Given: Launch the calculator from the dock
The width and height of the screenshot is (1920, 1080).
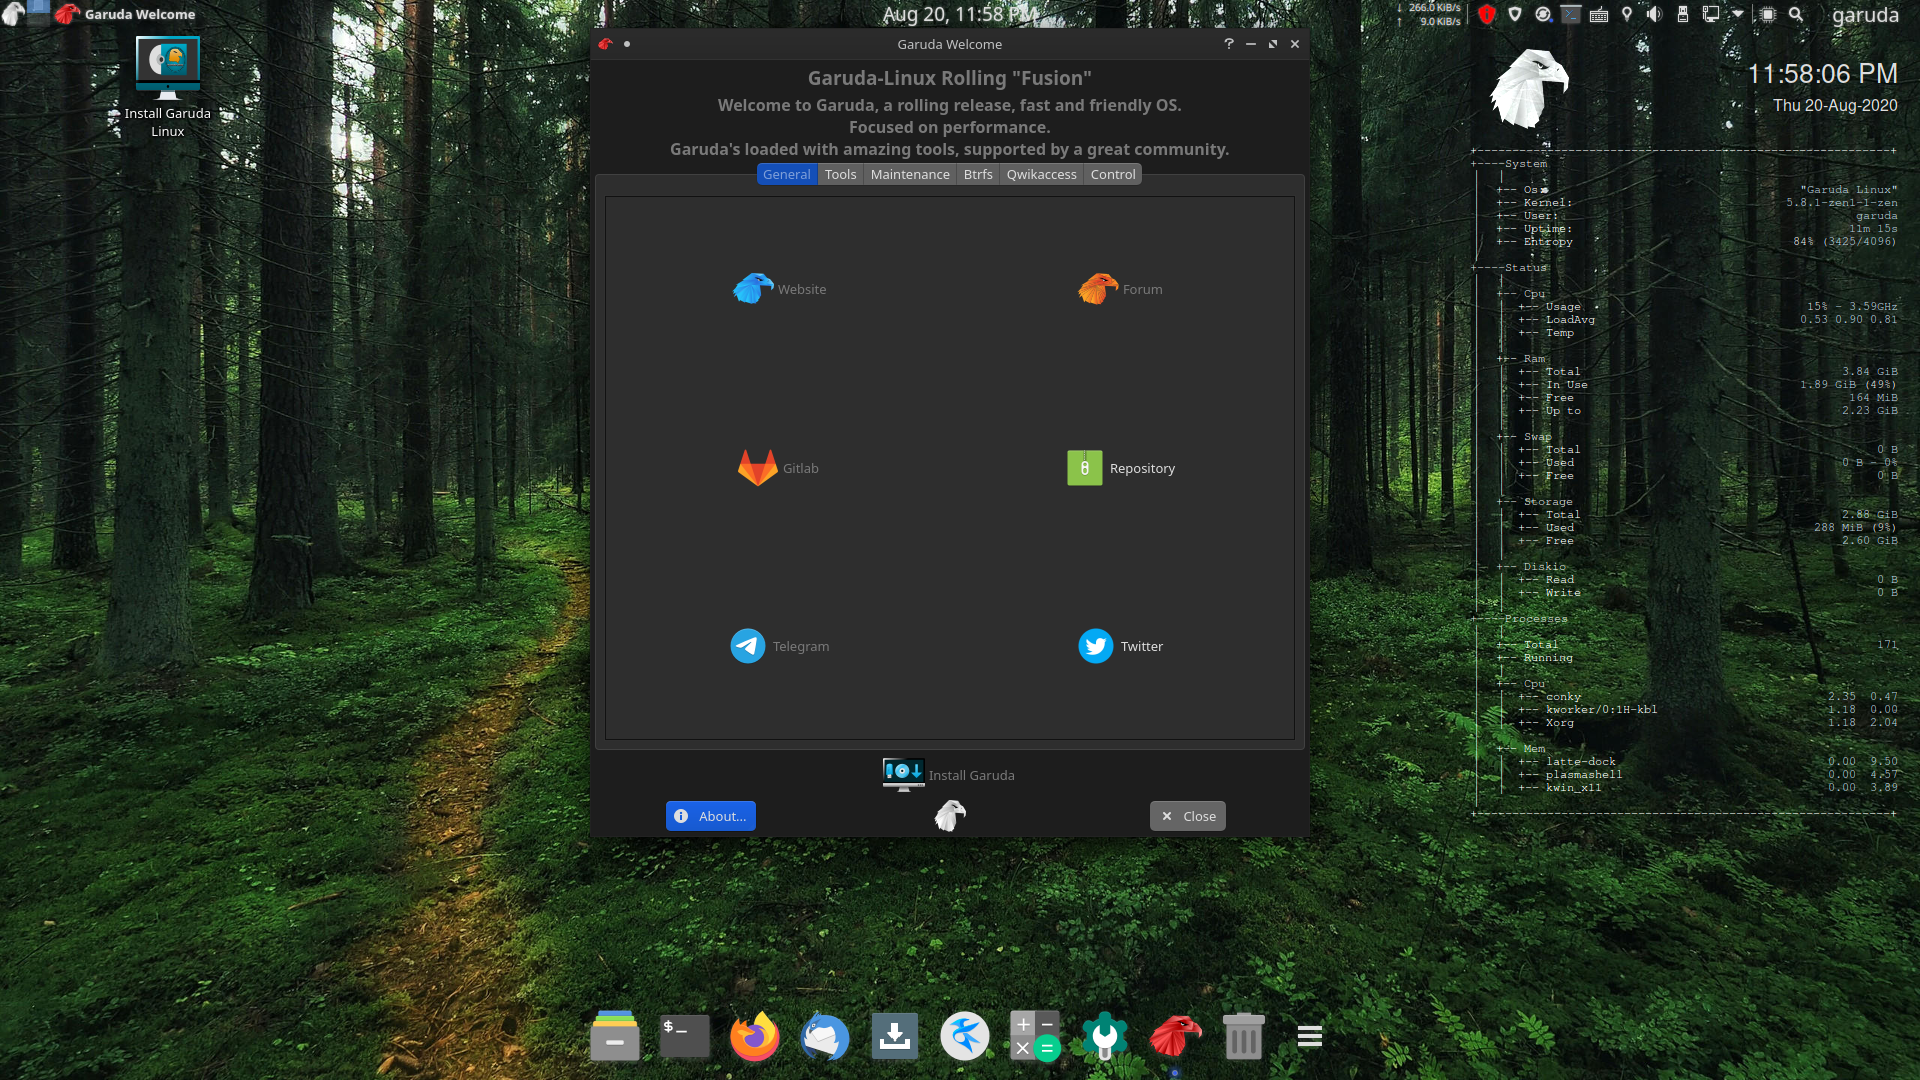Looking at the screenshot, I should [x=1035, y=1036].
